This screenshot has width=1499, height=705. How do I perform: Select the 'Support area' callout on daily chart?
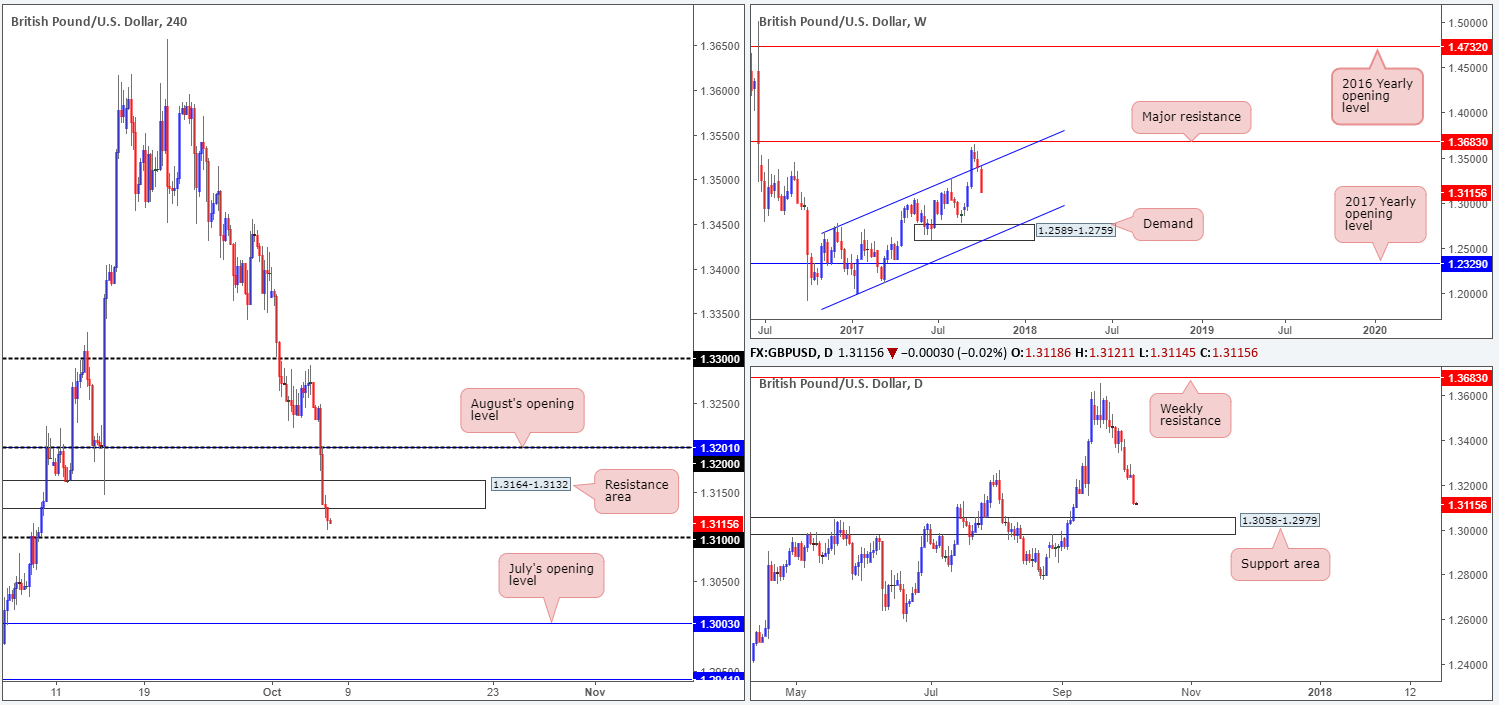[1280, 563]
